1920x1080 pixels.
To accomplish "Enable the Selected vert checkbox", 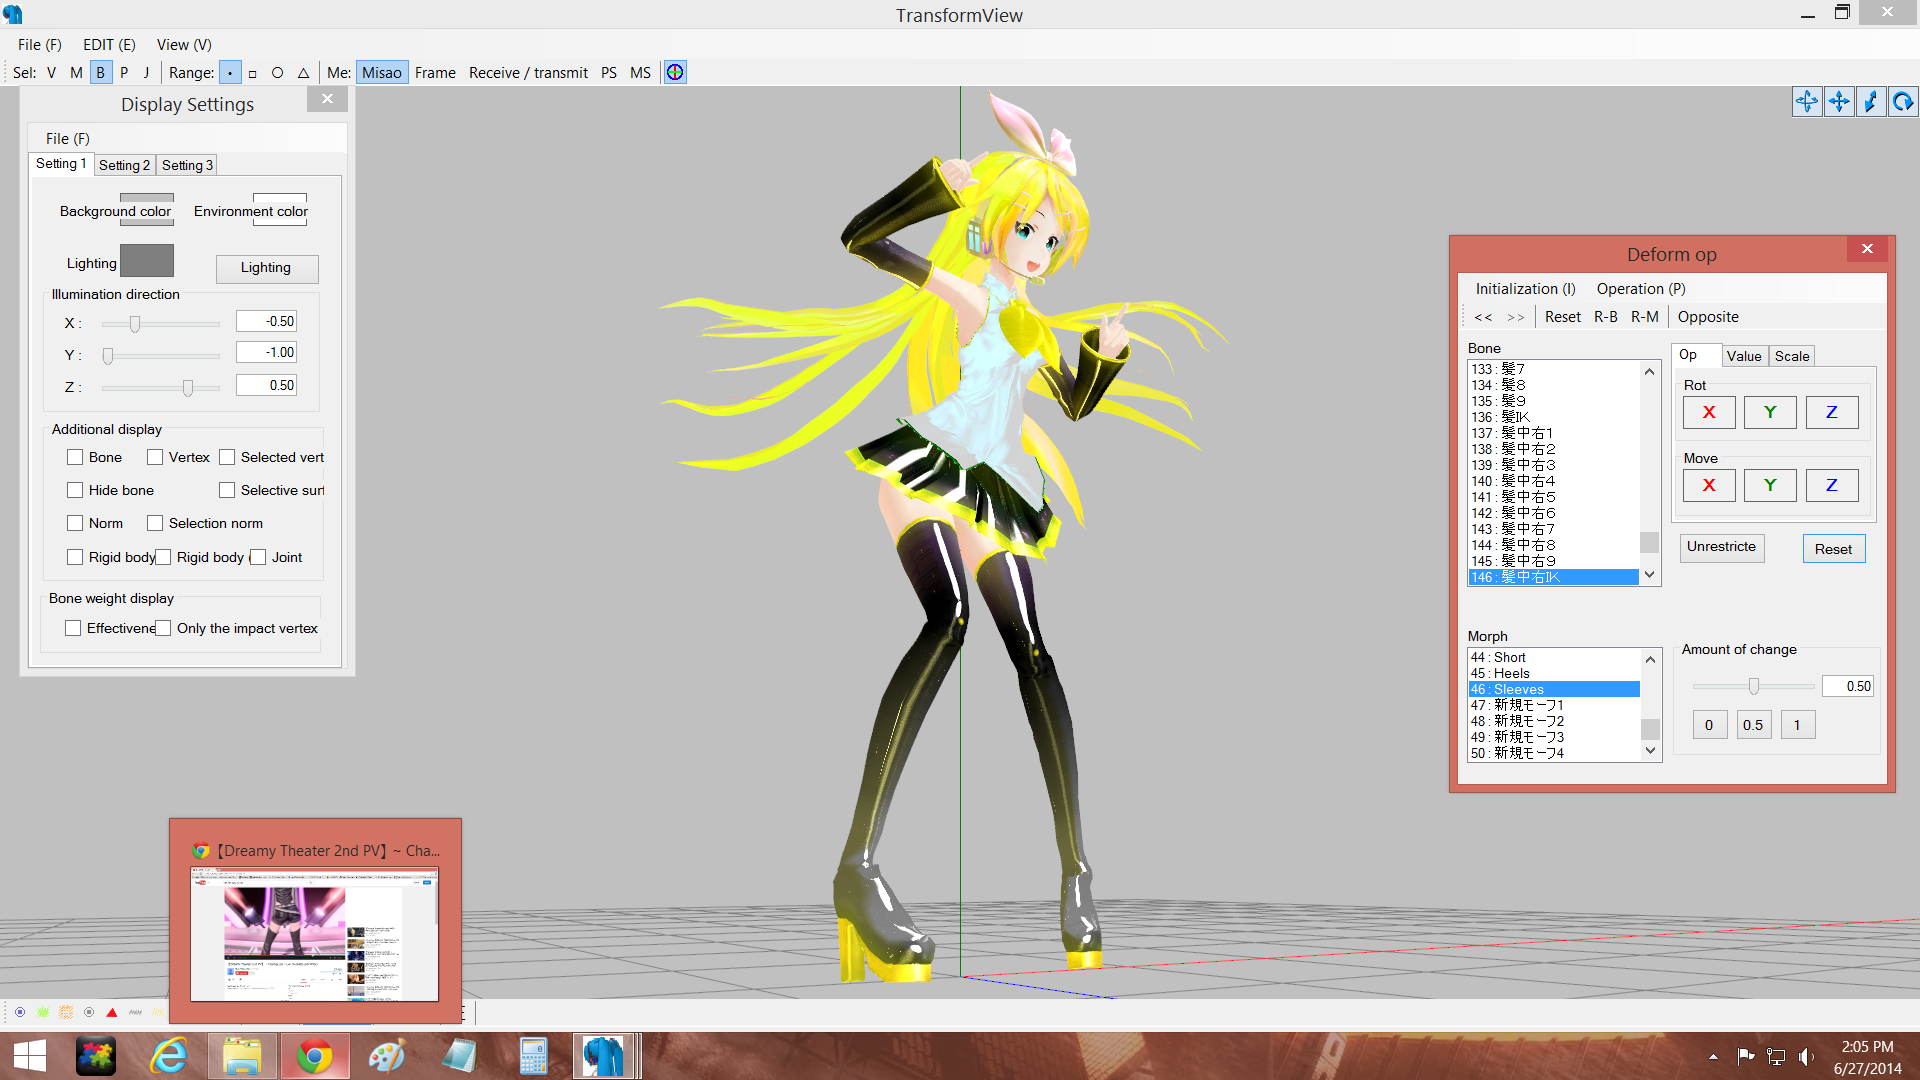I will coord(227,457).
